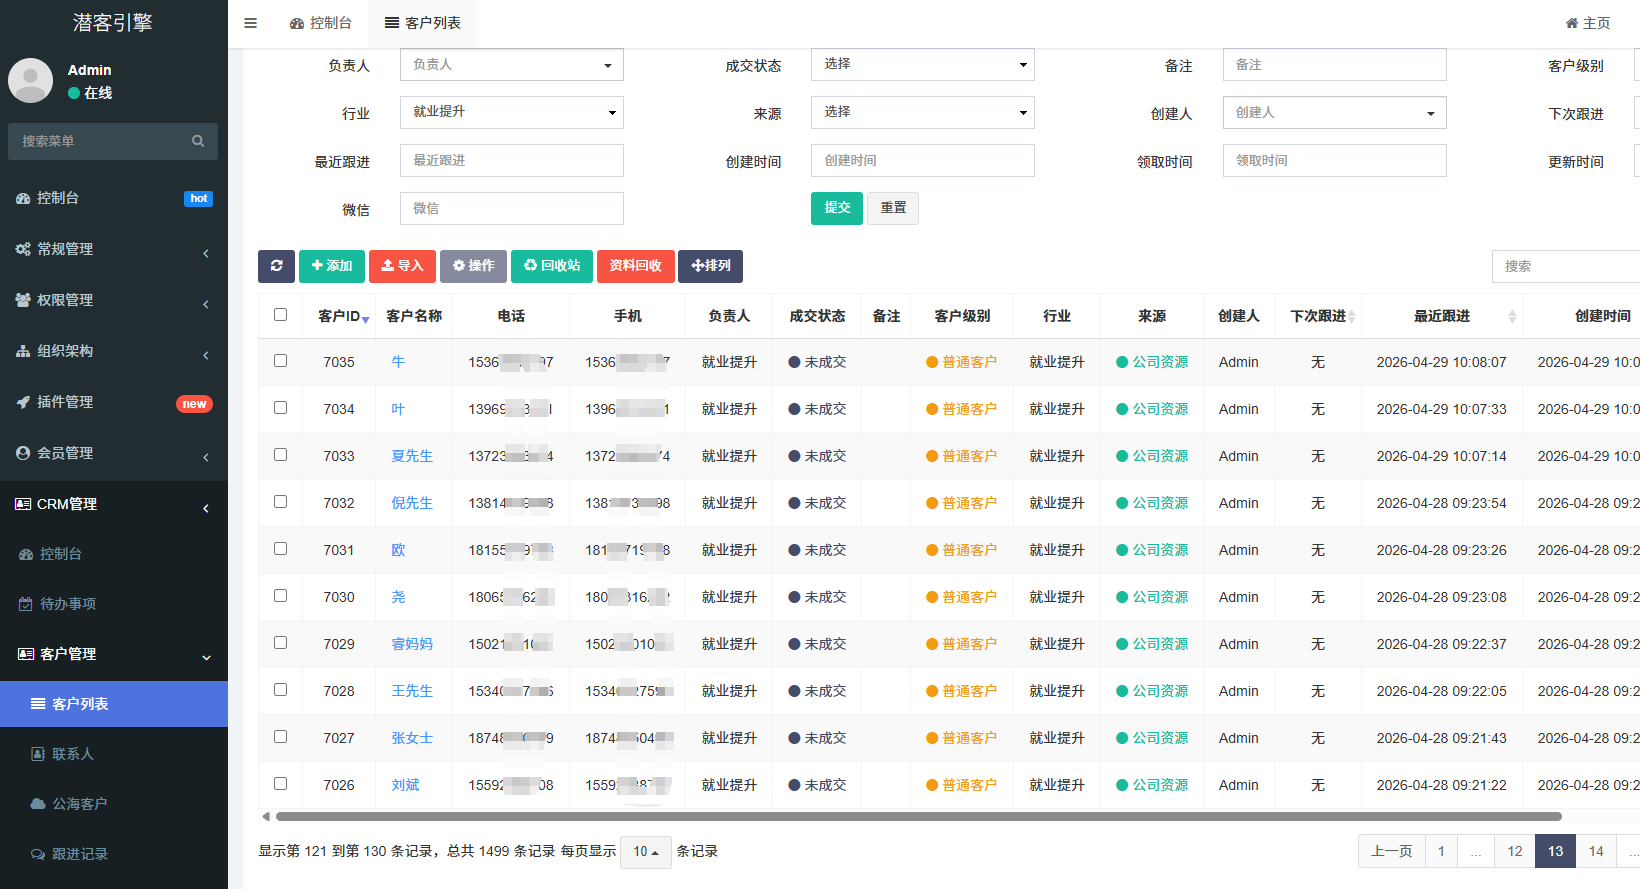Screen dimensions: 1640x889
Task: Collapse the 客户管理 submenu chevron
Action: [x=207, y=657]
